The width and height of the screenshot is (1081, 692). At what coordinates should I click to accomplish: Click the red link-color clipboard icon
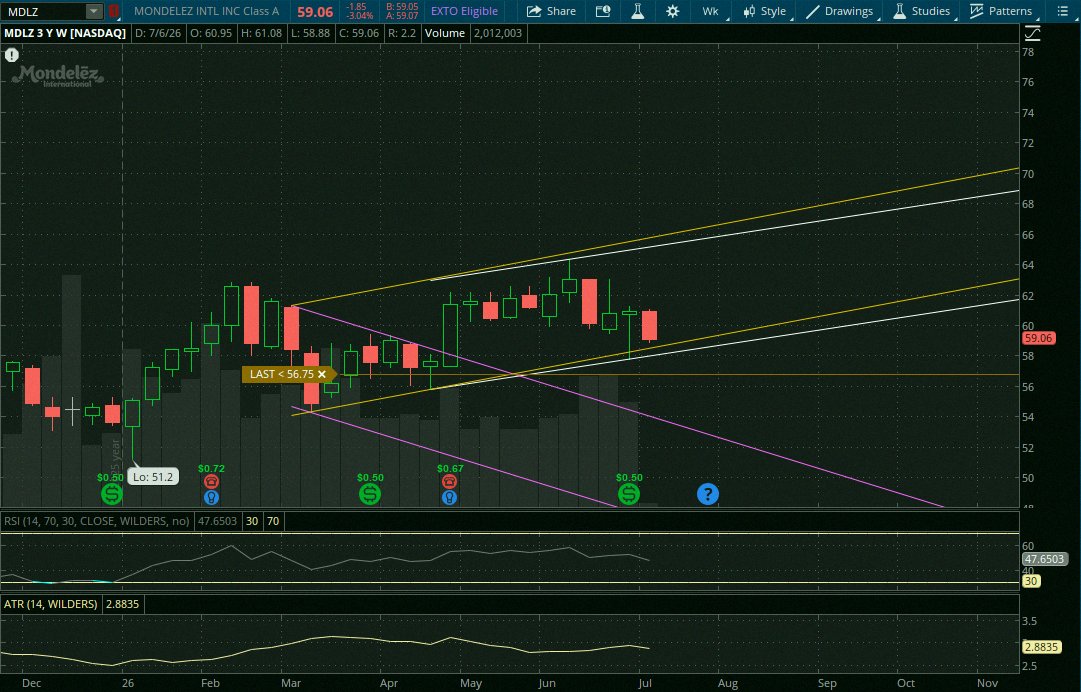click(x=114, y=11)
